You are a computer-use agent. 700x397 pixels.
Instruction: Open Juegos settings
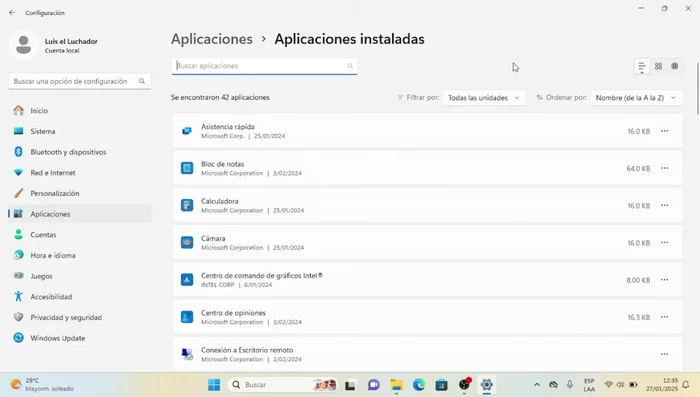pyautogui.click(x=80, y=276)
